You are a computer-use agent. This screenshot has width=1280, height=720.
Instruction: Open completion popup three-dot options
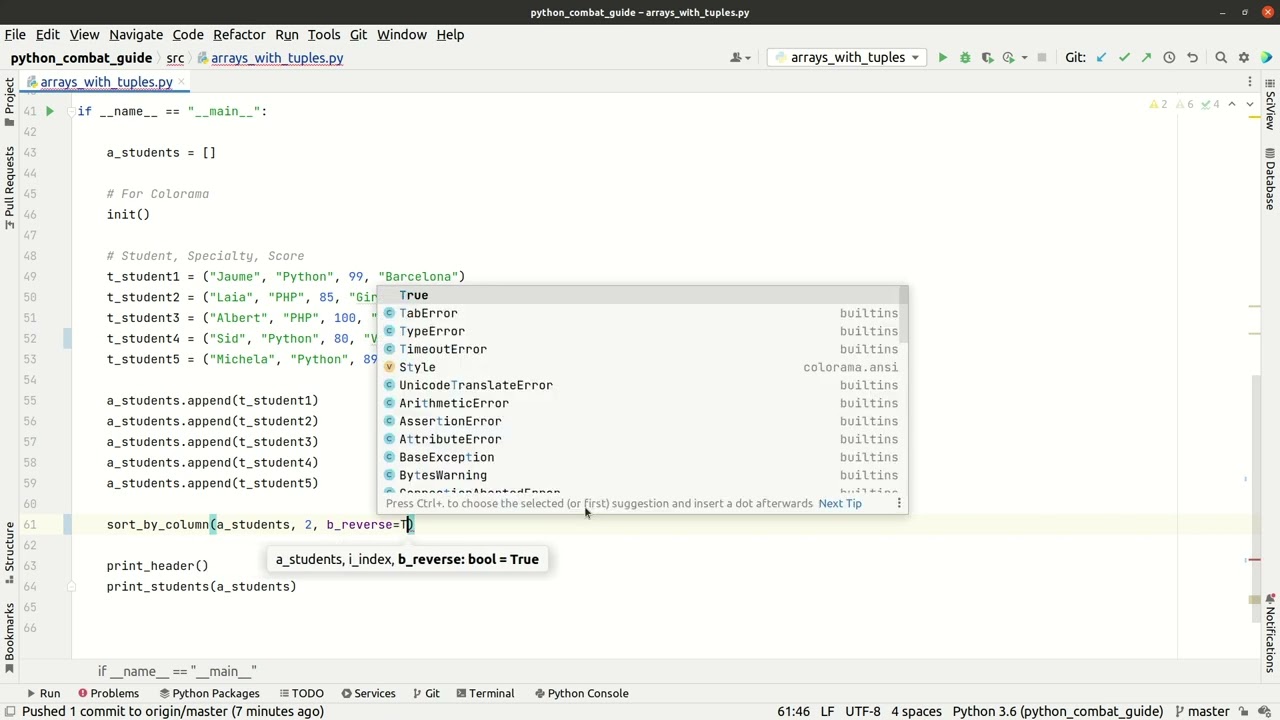pyautogui.click(x=899, y=503)
